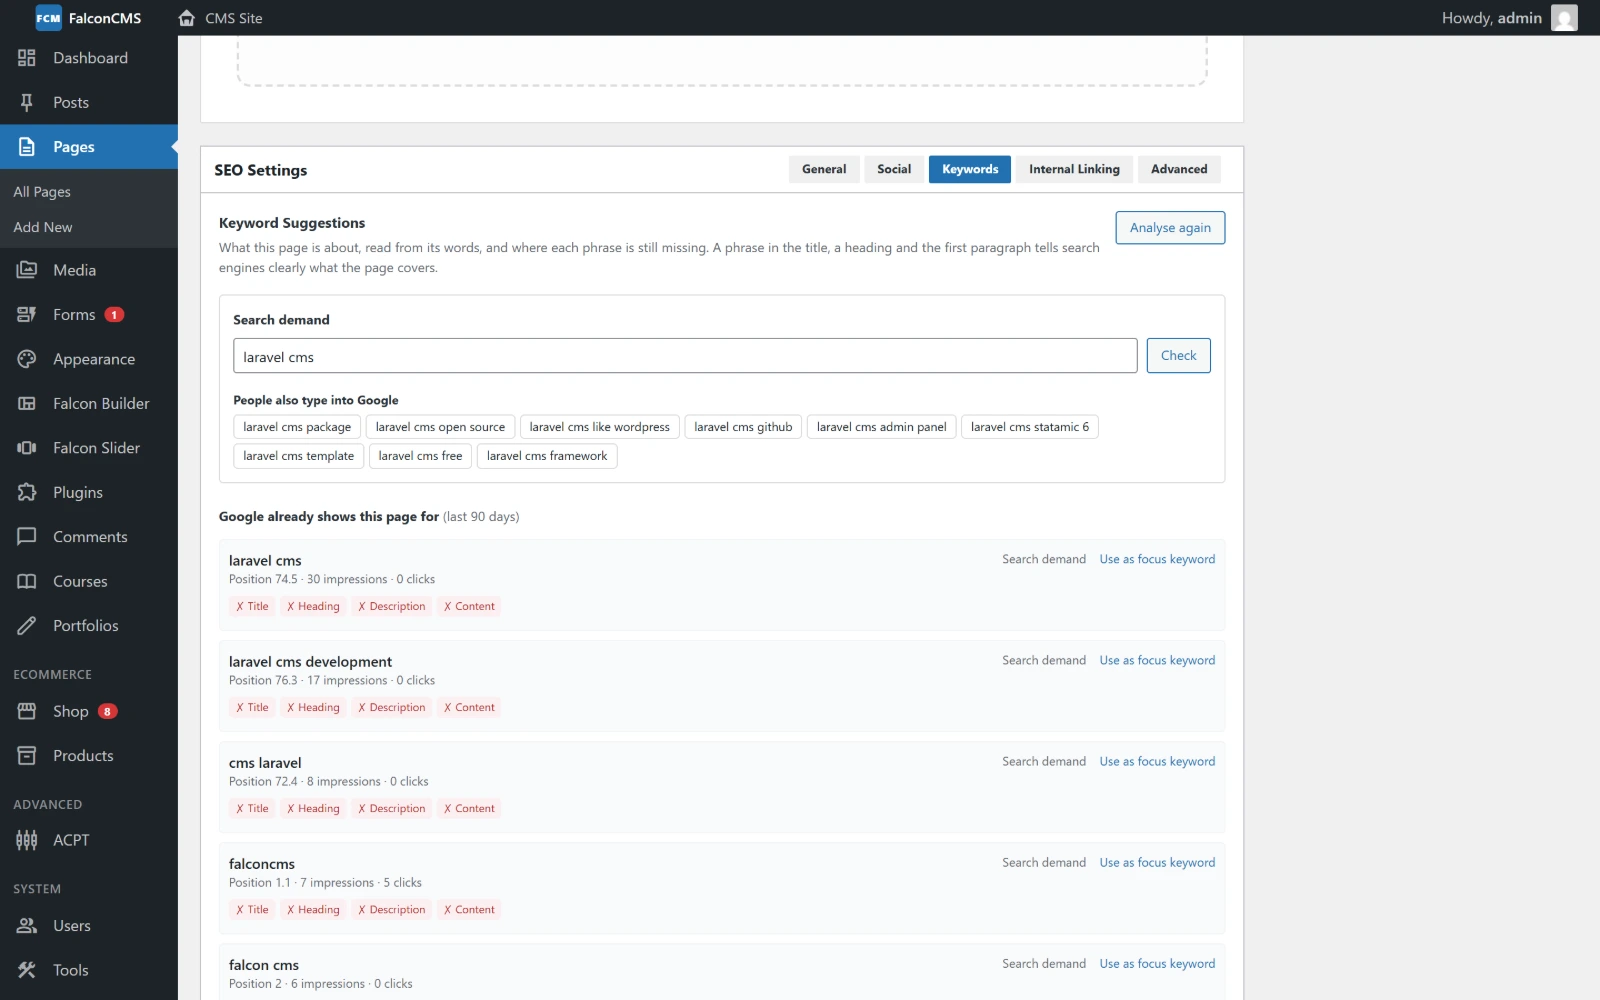Click Forms notification badge showing 1

tap(114, 315)
